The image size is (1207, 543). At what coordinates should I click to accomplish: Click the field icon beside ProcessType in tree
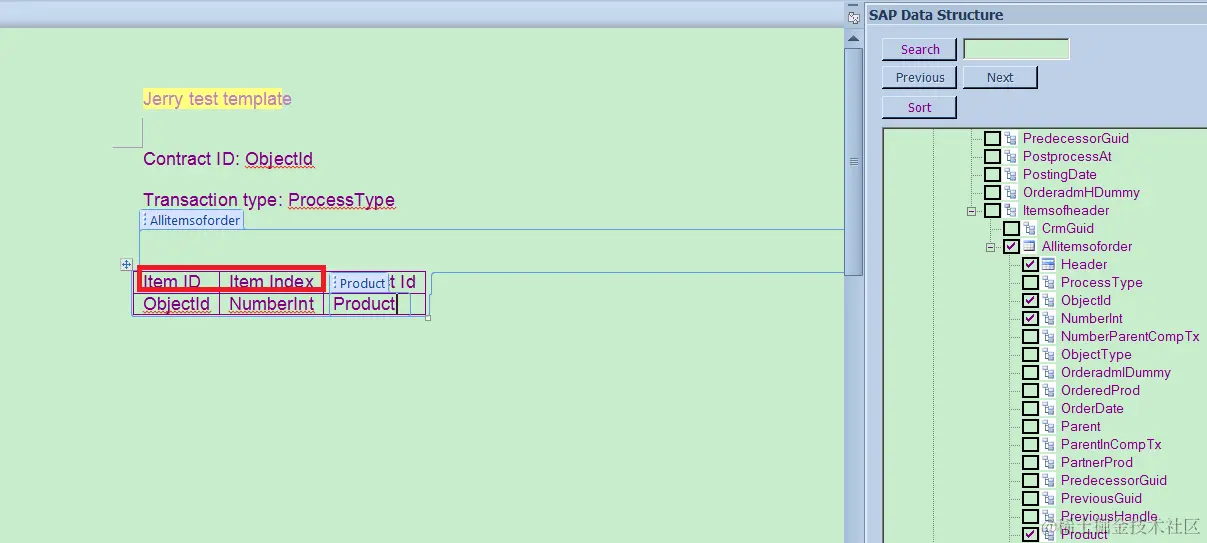click(x=1049, y=282)
